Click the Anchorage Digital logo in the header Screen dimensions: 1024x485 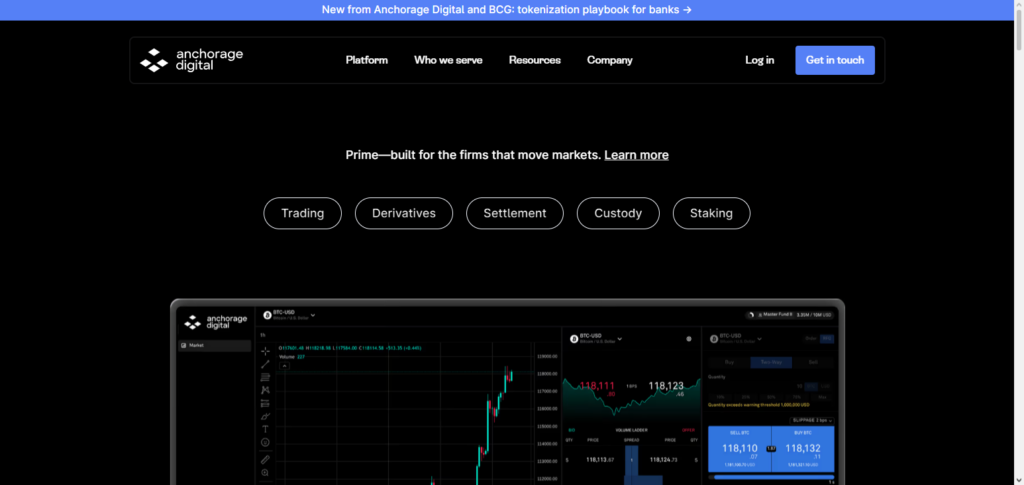[x=191, y=60]
